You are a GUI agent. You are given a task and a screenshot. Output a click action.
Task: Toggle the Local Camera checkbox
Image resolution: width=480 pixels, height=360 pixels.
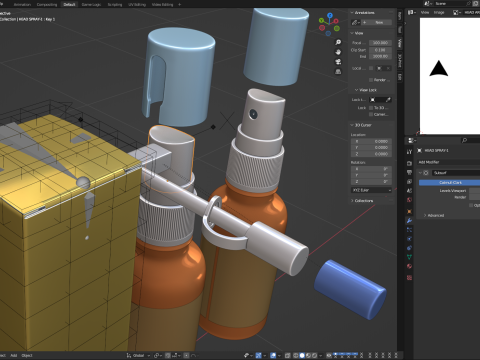tap(371, 68)
